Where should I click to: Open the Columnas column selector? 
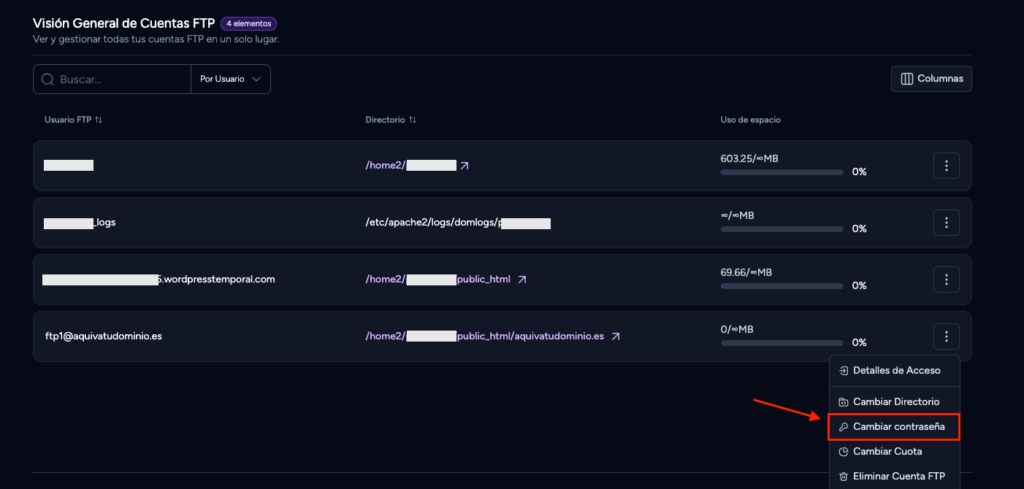pyautogui.click(x=931, y=78)
